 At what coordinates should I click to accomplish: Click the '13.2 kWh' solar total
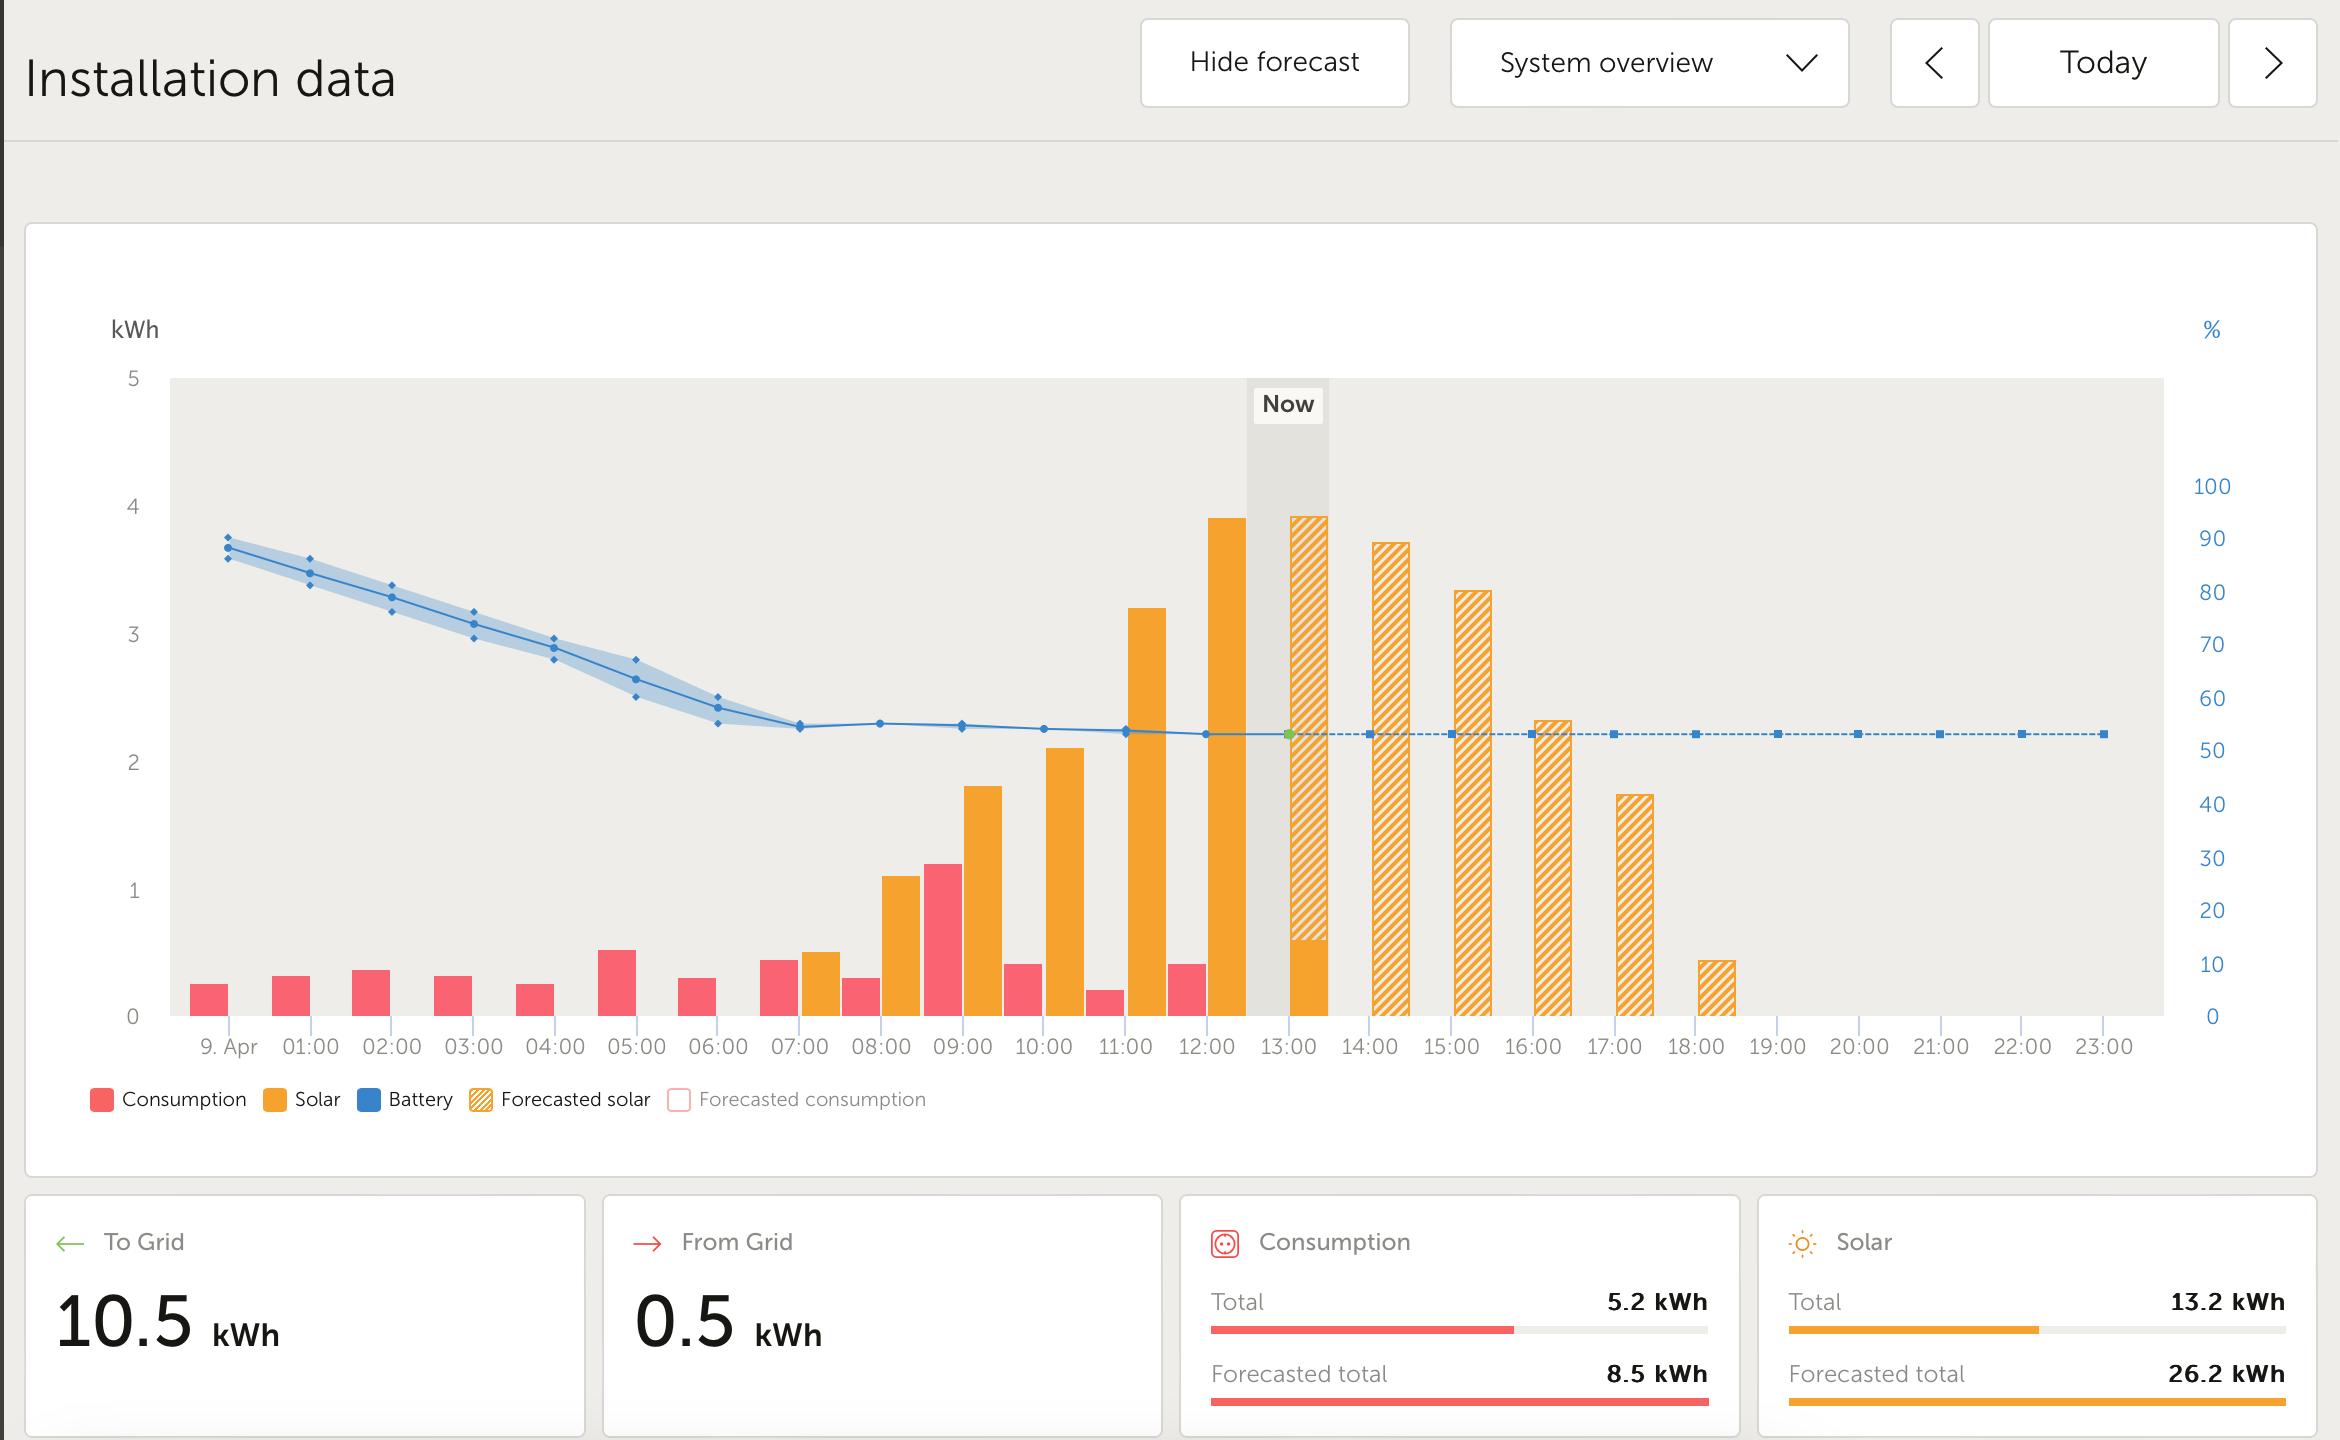(2228, 1302)
